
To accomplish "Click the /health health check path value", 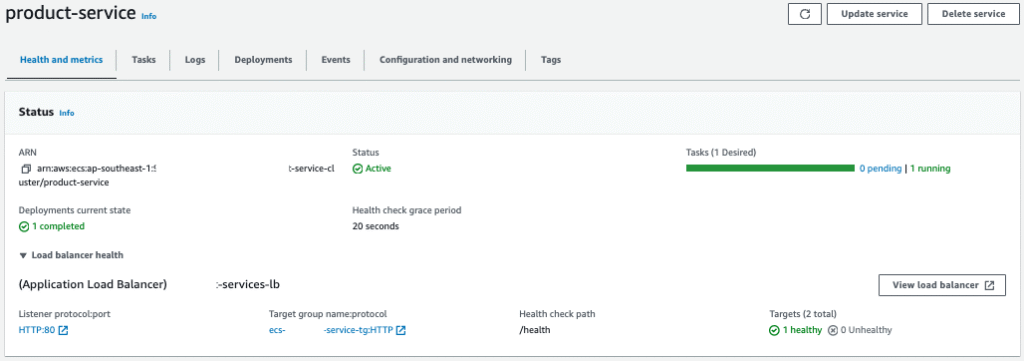I will click(x=535, y=330).
